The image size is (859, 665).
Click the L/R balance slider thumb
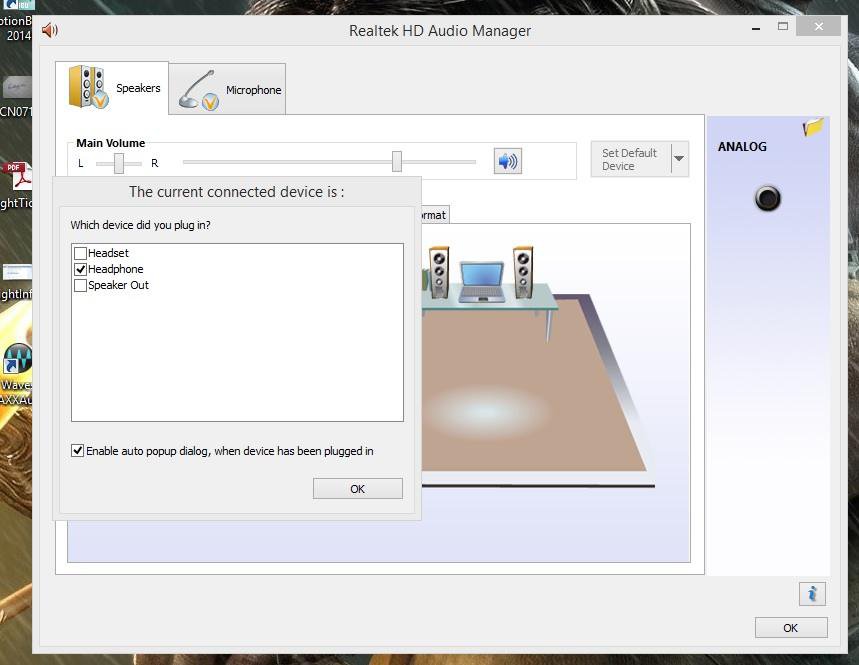coord(119,163)
